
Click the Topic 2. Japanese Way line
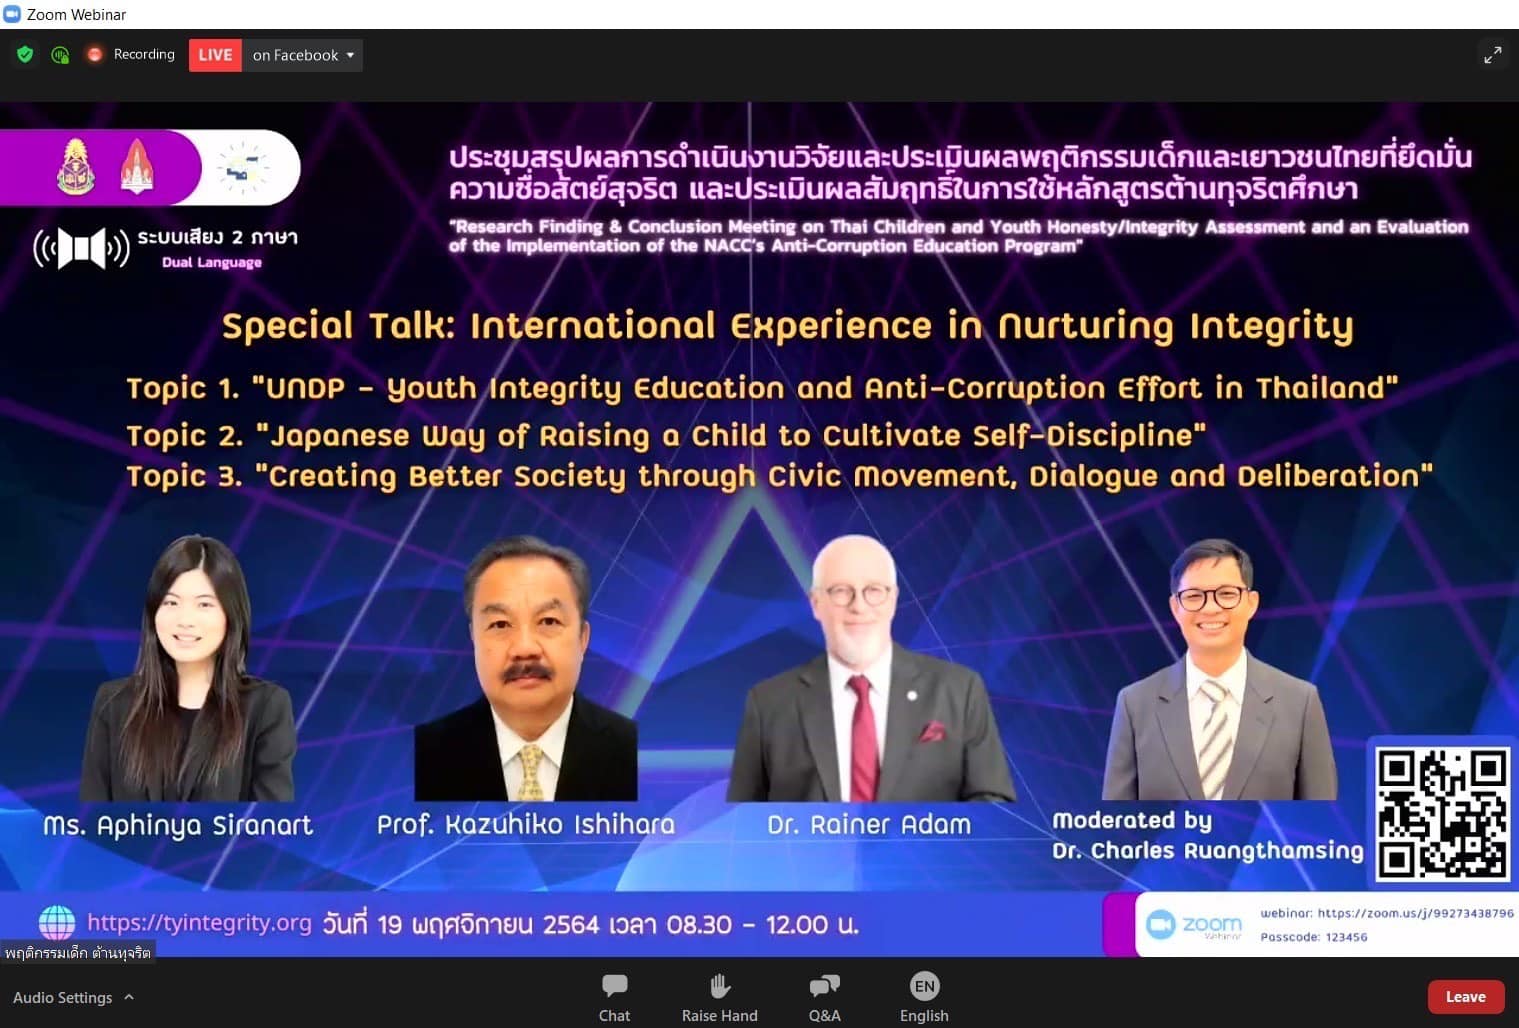tap(666, 435)
